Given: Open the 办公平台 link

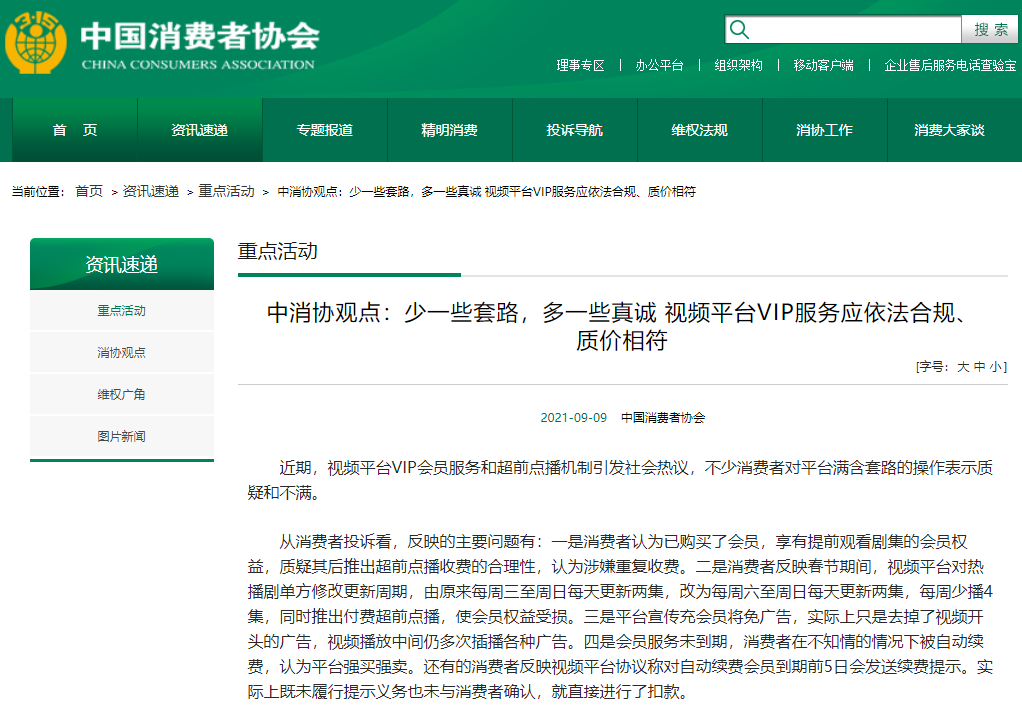Looking at the screenshot, I should click(x=659, y=65).
